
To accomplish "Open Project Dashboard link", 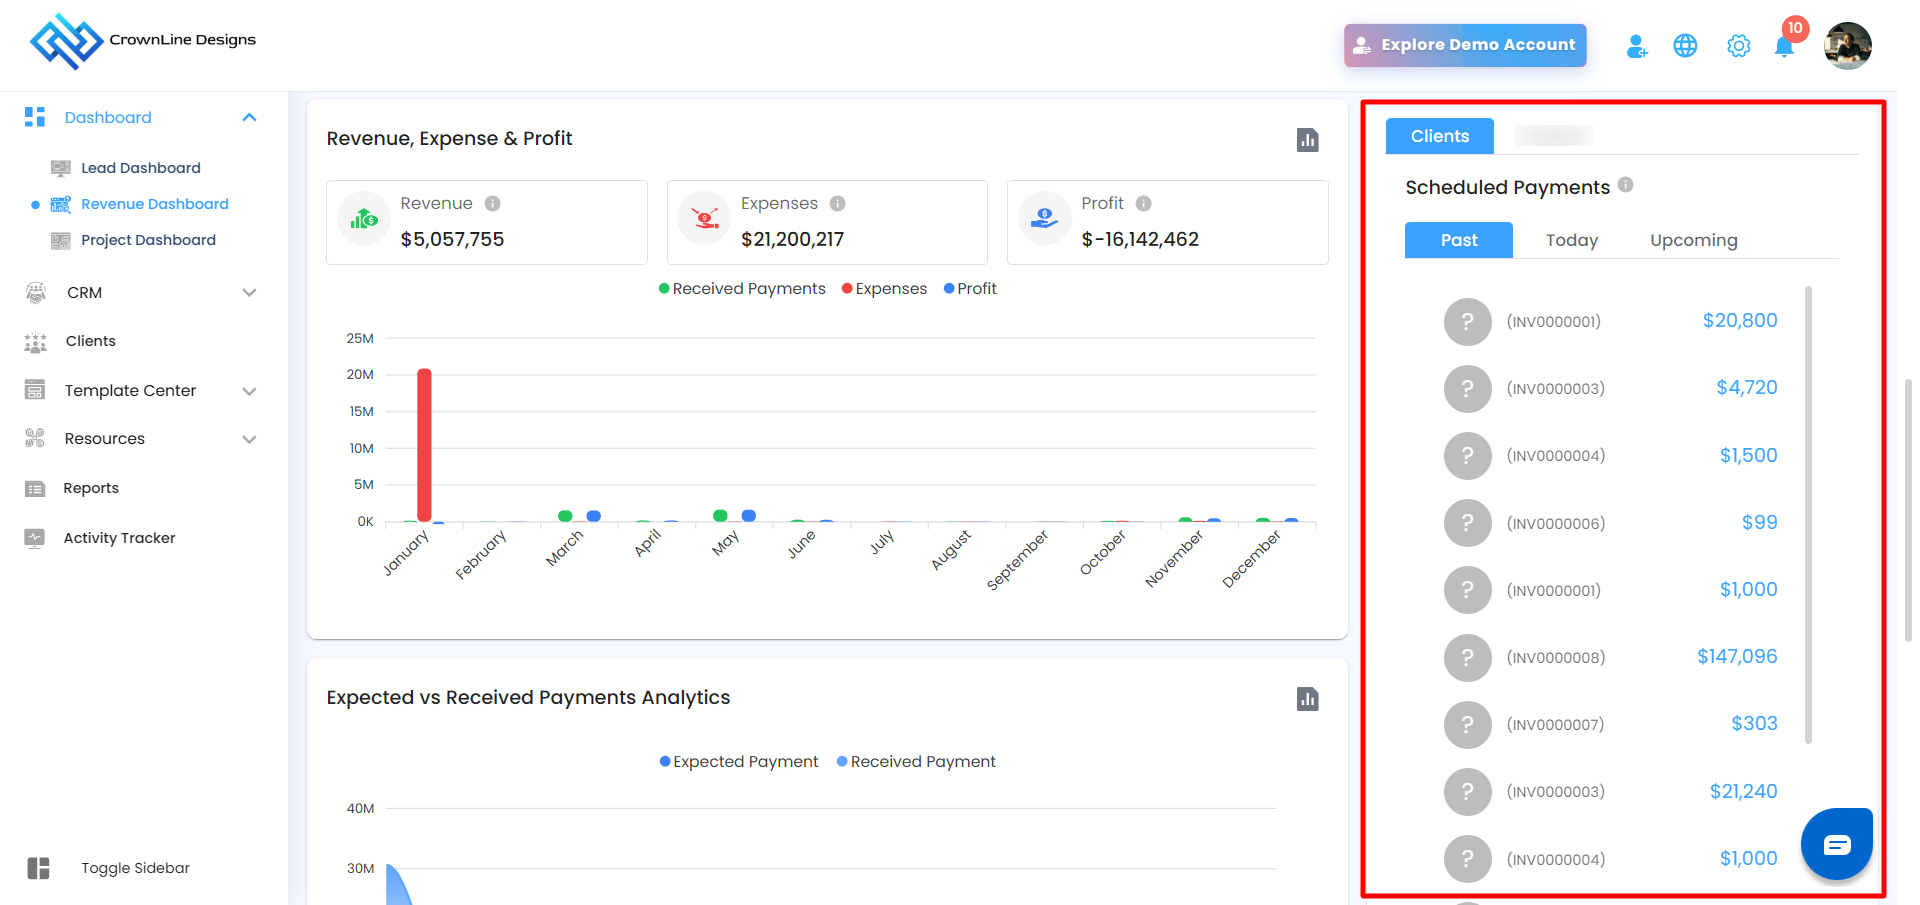I will [148, 240].
